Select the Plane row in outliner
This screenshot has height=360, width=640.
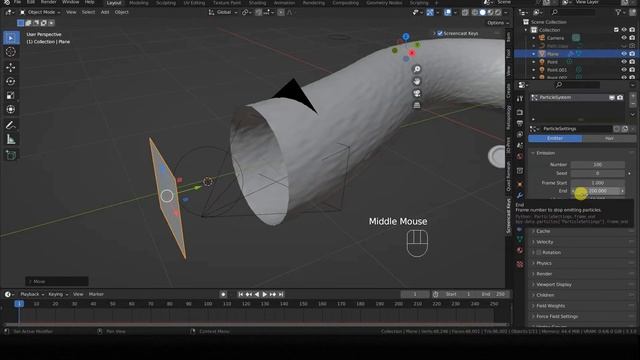pos(576,54)
